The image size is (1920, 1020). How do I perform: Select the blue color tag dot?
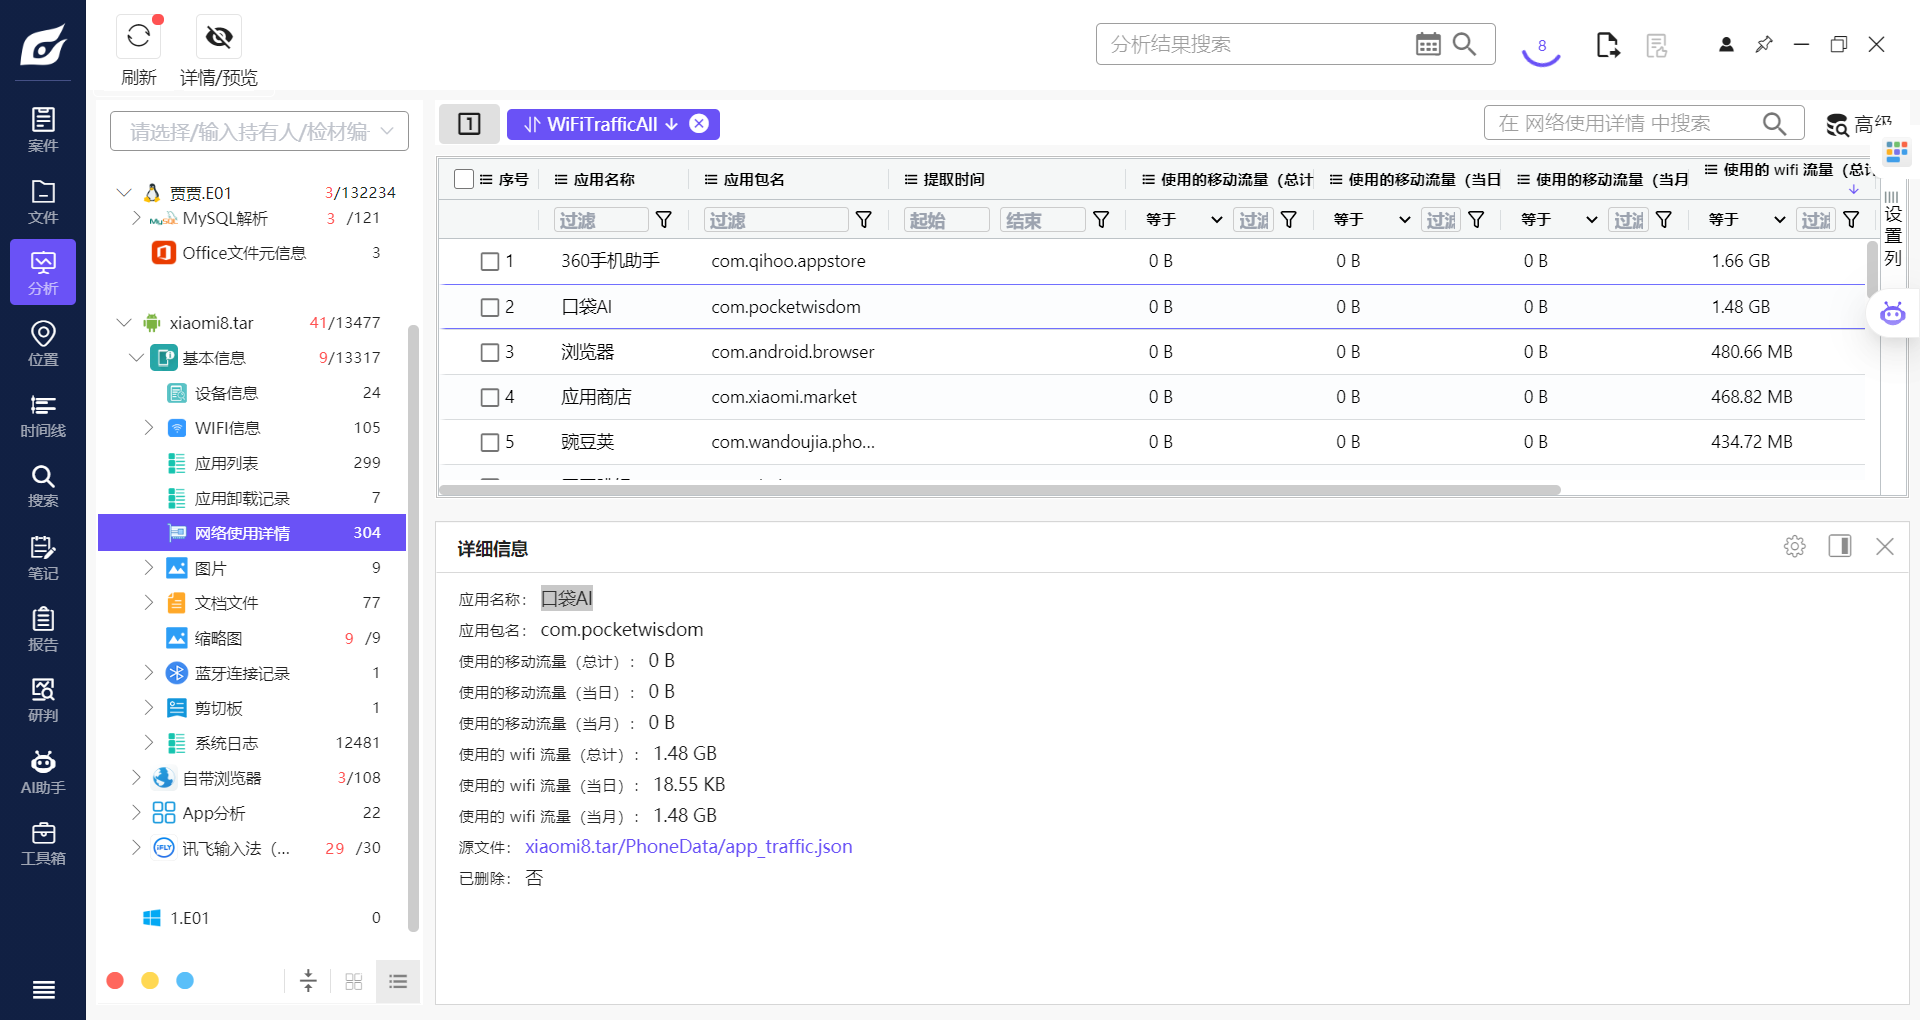coord(185,981)
